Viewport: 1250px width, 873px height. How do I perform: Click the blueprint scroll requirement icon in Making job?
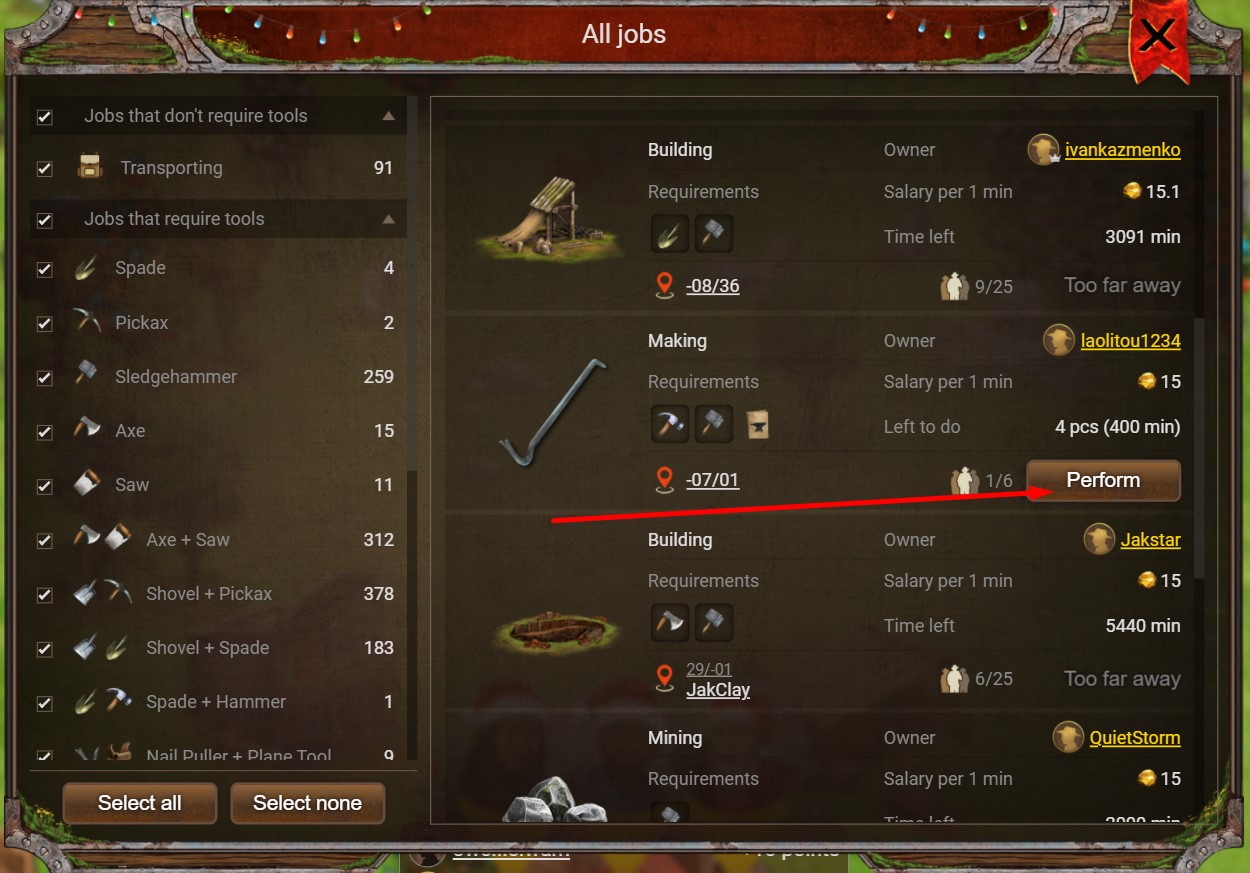point(758,424)
